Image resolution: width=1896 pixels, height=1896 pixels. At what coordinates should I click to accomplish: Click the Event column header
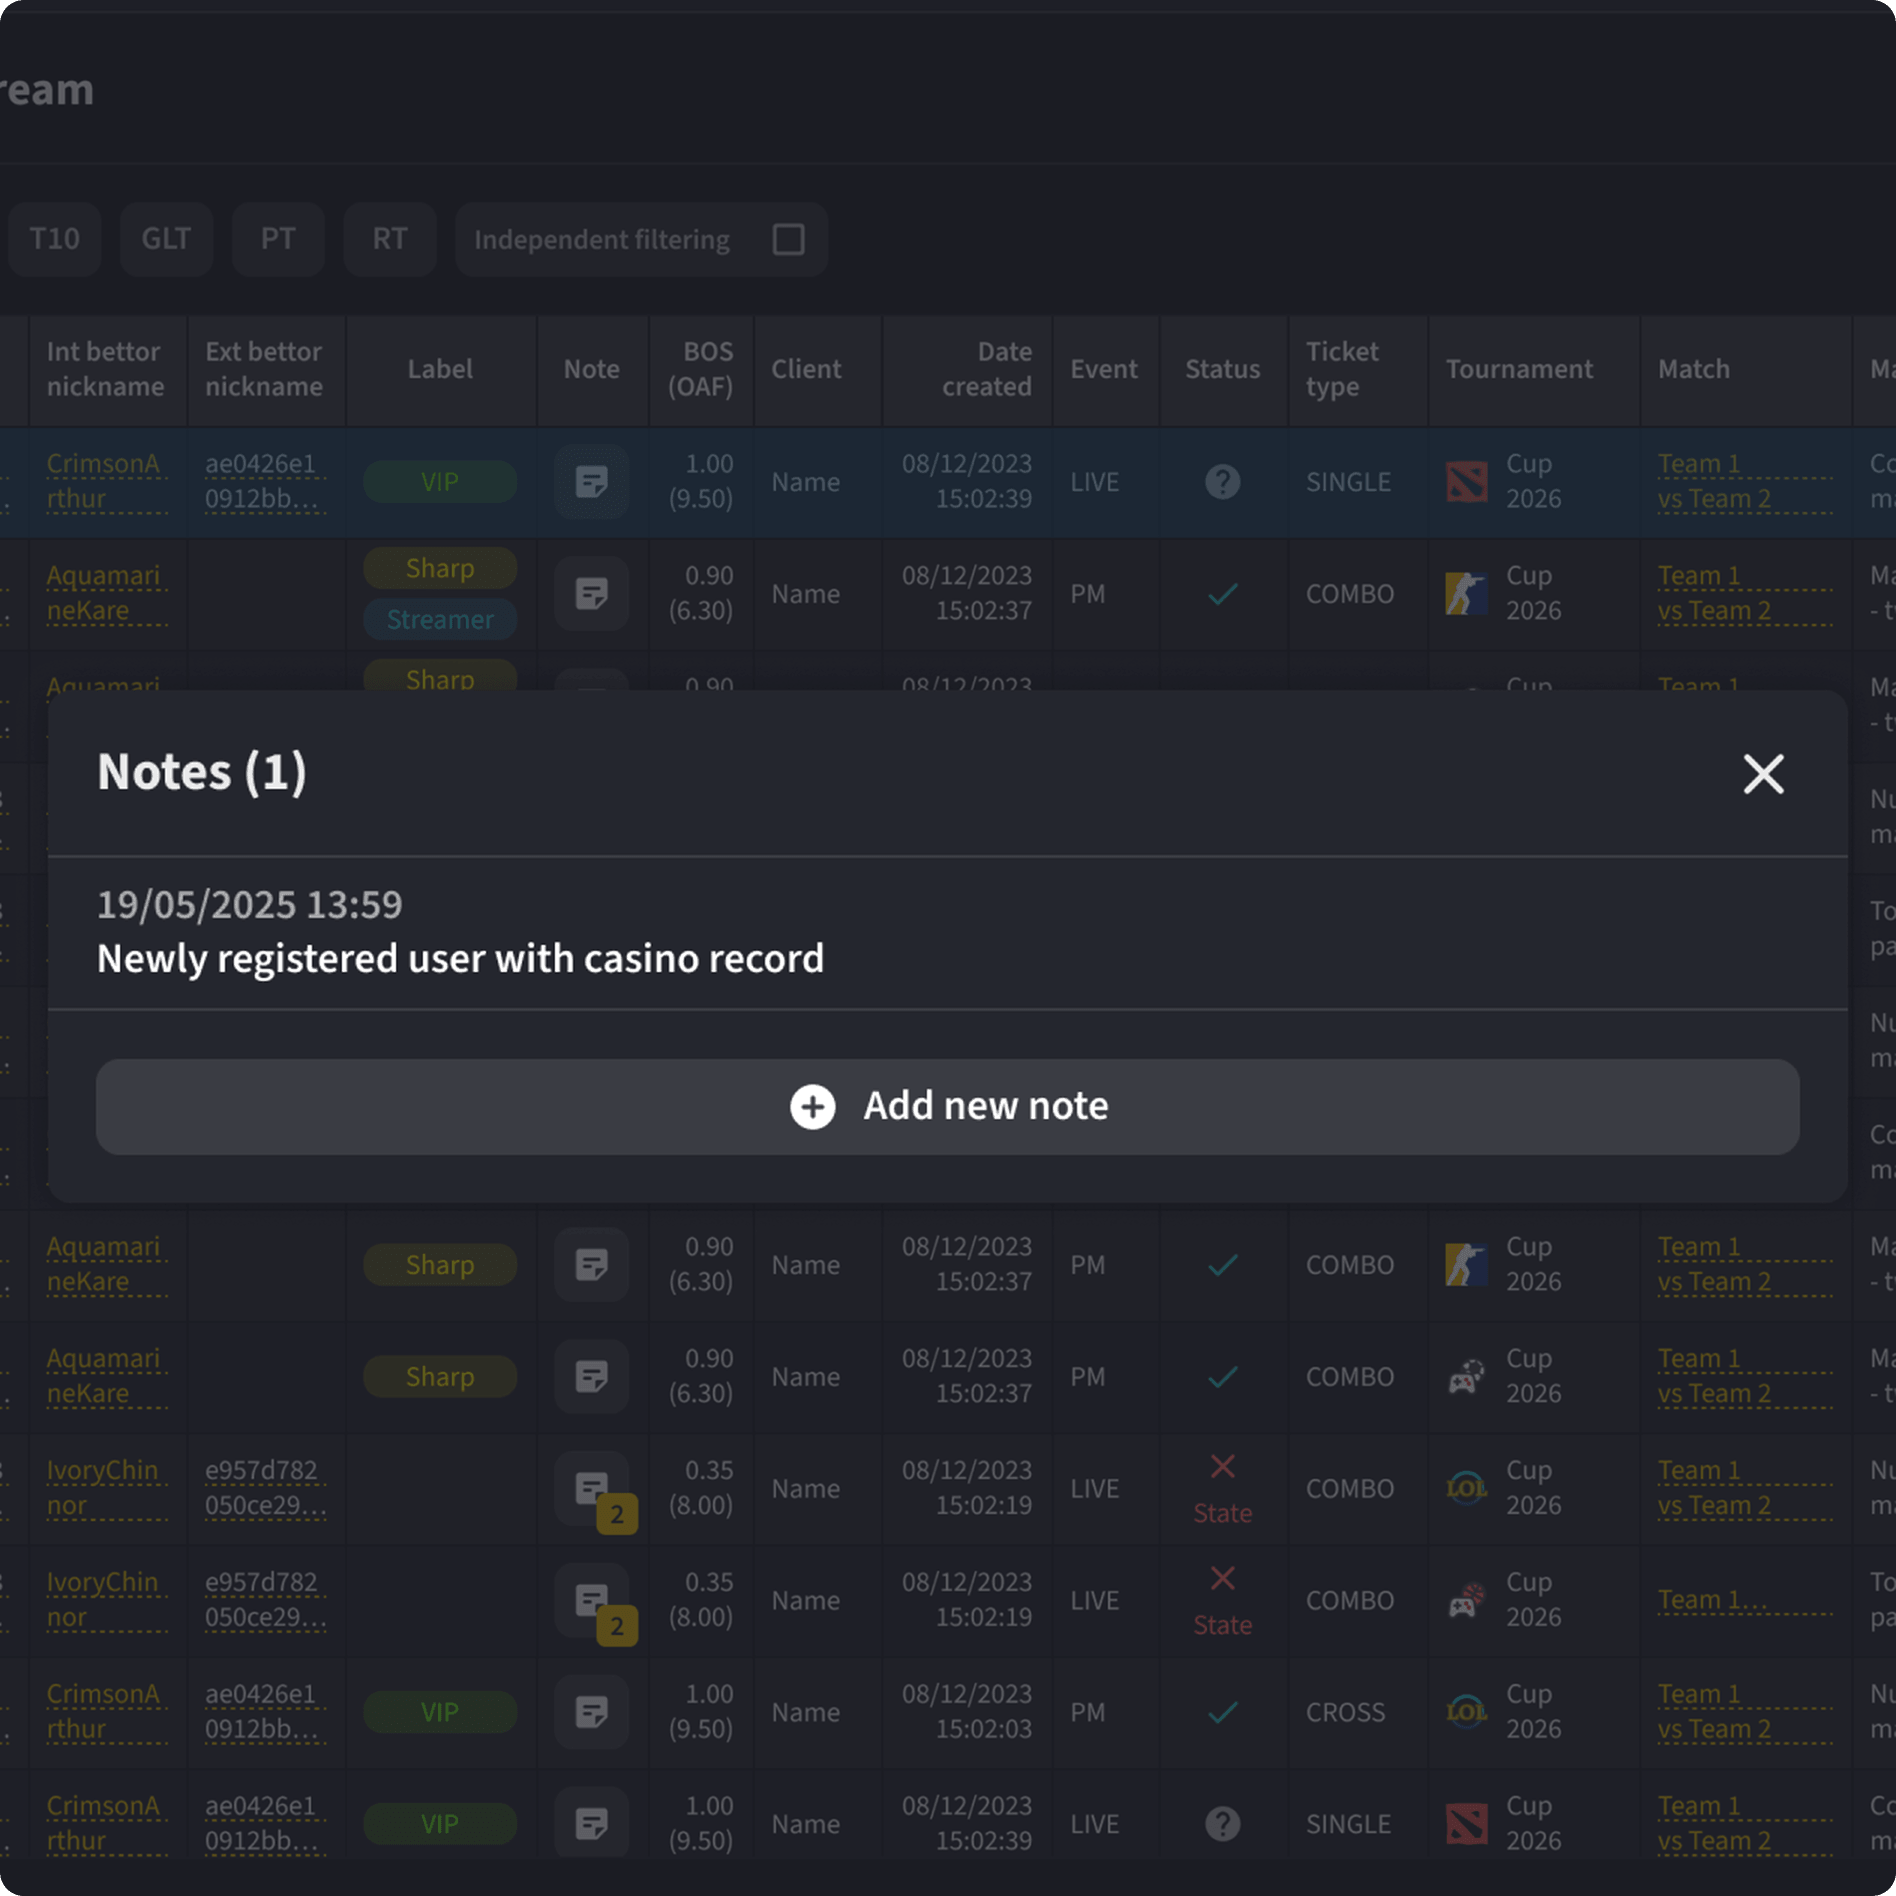pyautogui.click(x=1104, y=369)
